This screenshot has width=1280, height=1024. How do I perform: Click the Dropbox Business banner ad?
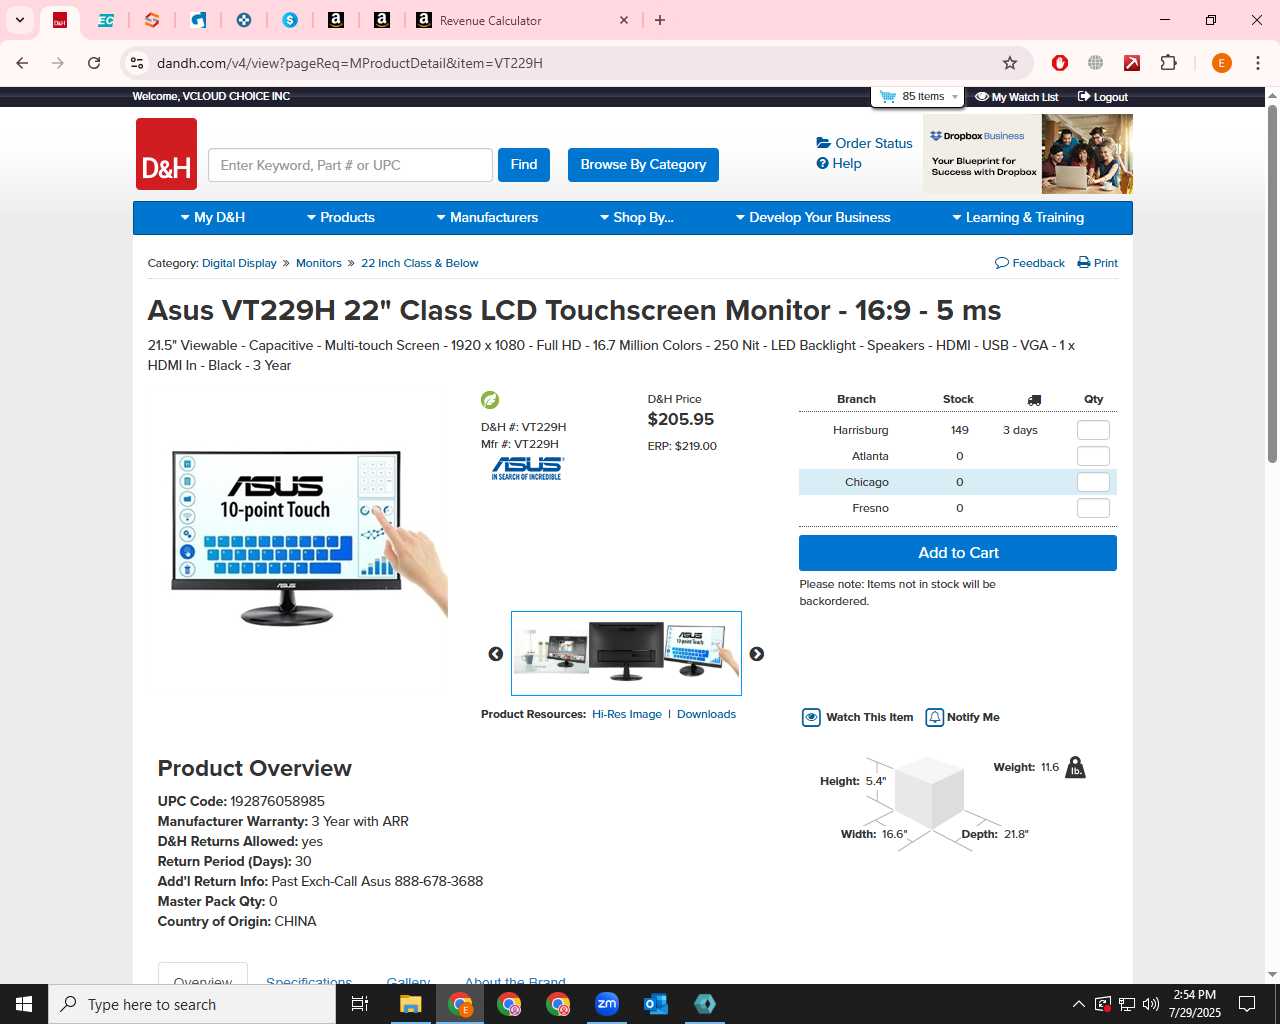click(1028, 154)
